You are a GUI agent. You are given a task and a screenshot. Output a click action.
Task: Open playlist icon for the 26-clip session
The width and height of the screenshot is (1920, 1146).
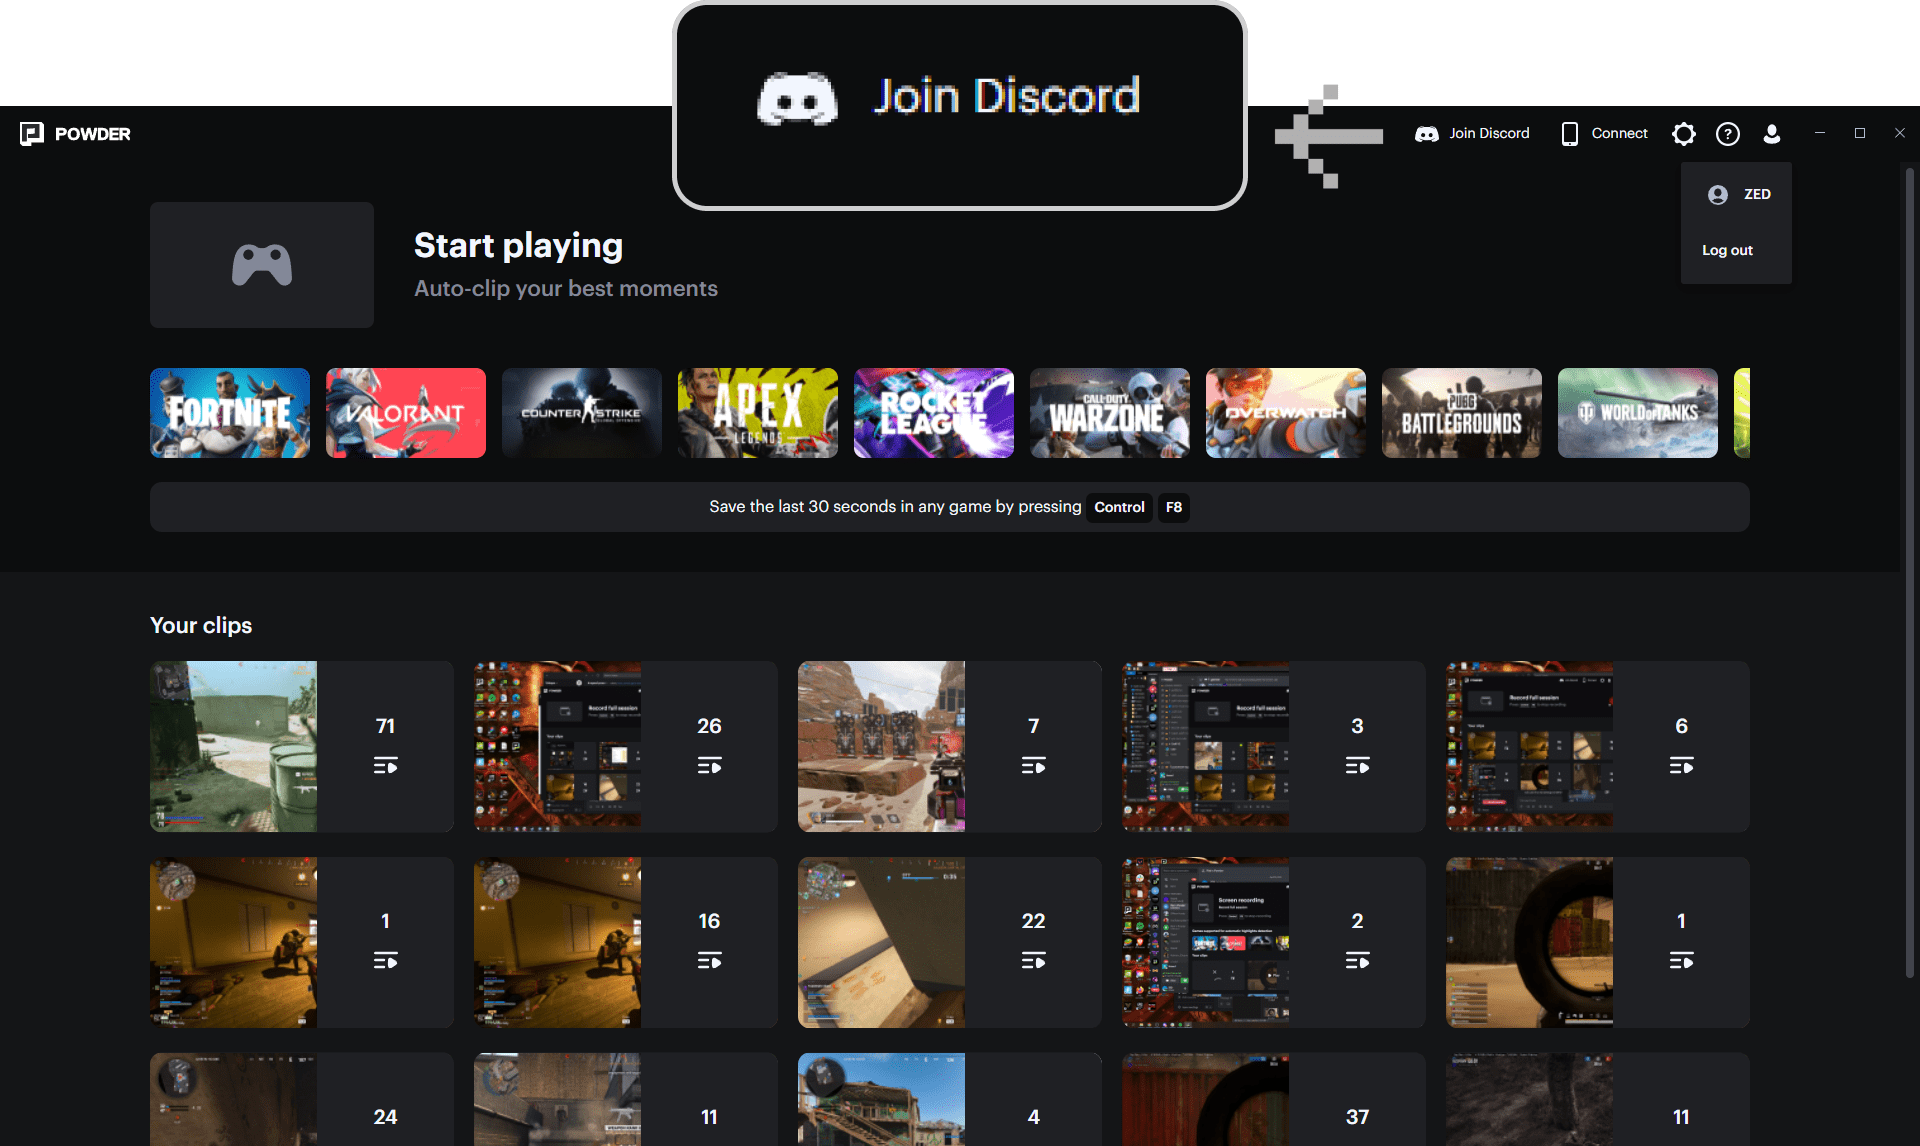click(x=709, y=766)
